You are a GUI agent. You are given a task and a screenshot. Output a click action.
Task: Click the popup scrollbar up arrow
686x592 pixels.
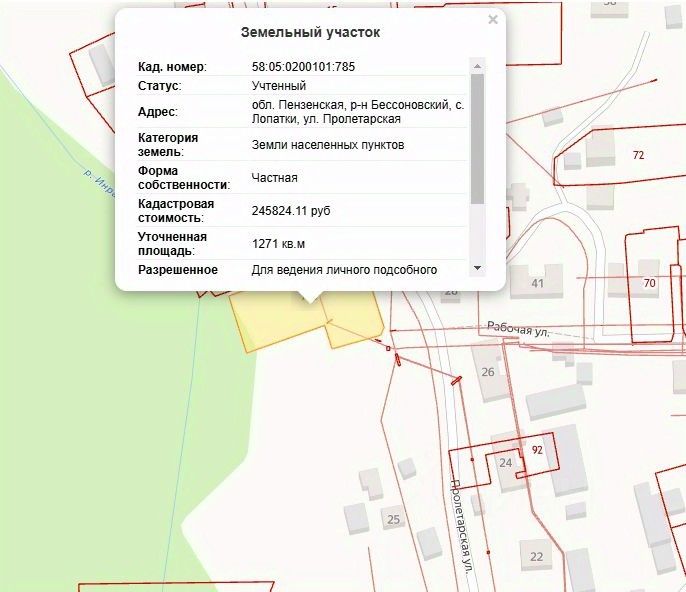point(477,66)
